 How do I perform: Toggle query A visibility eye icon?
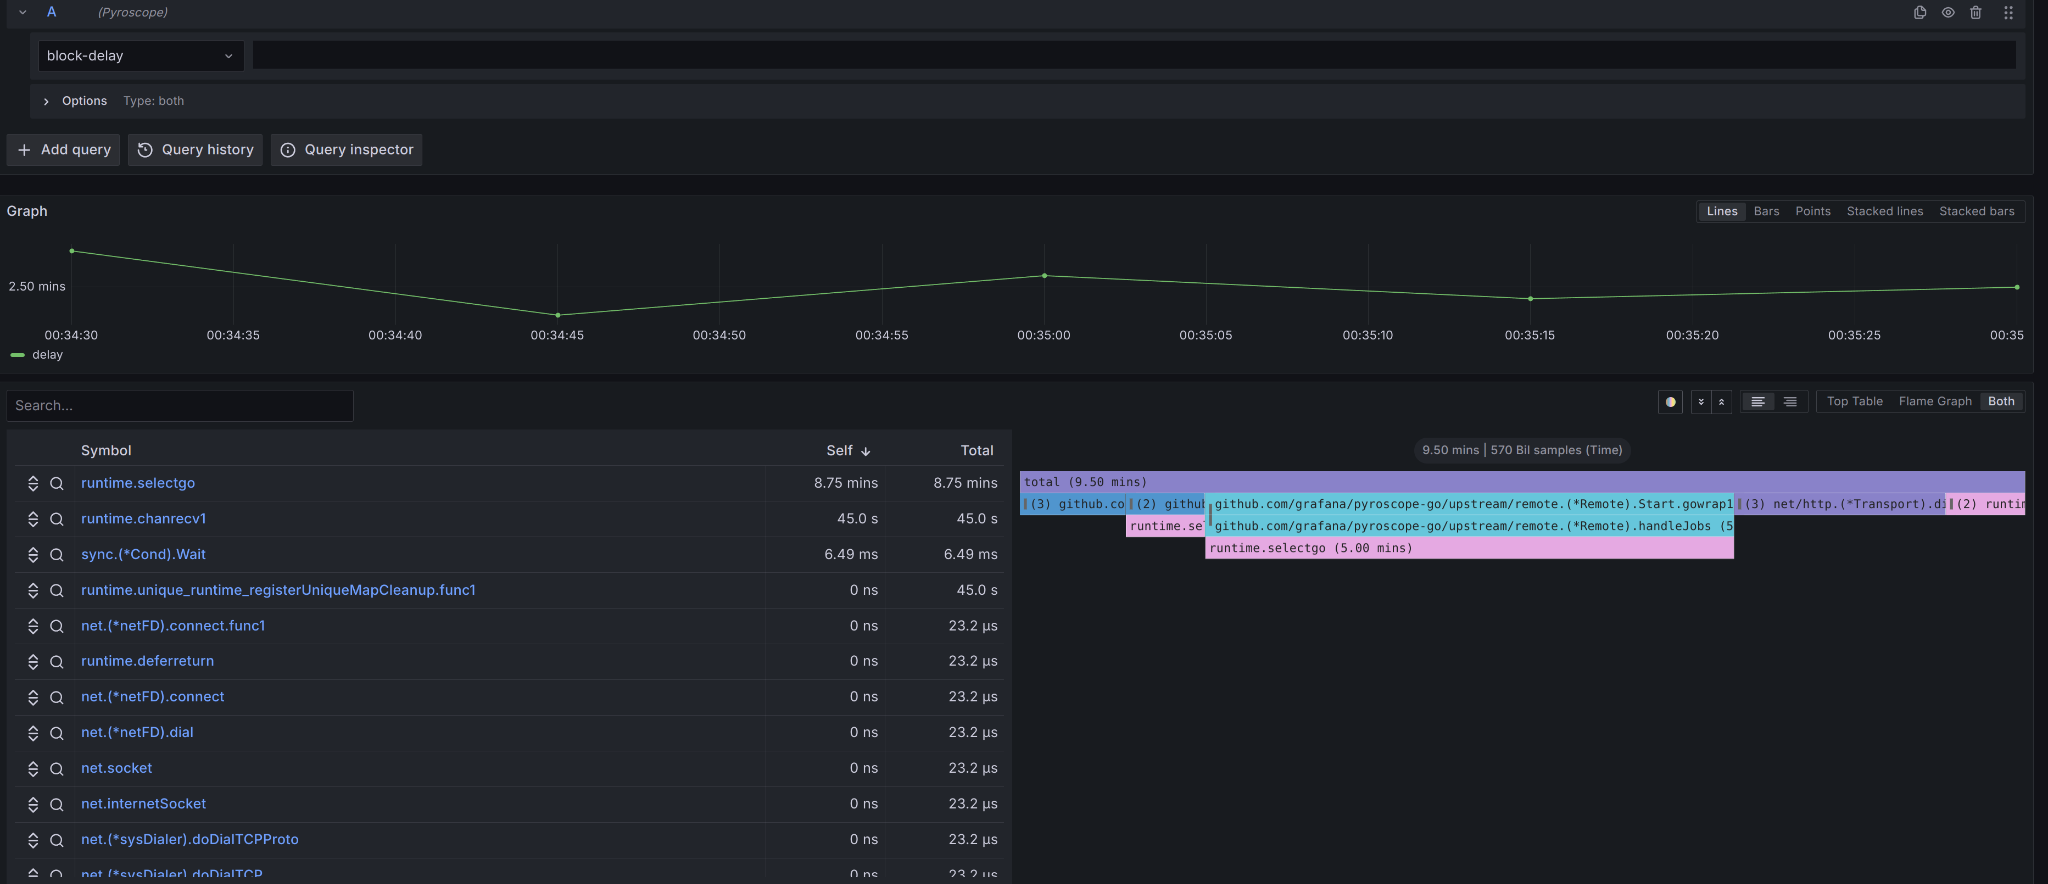[x=1948, y=13]
